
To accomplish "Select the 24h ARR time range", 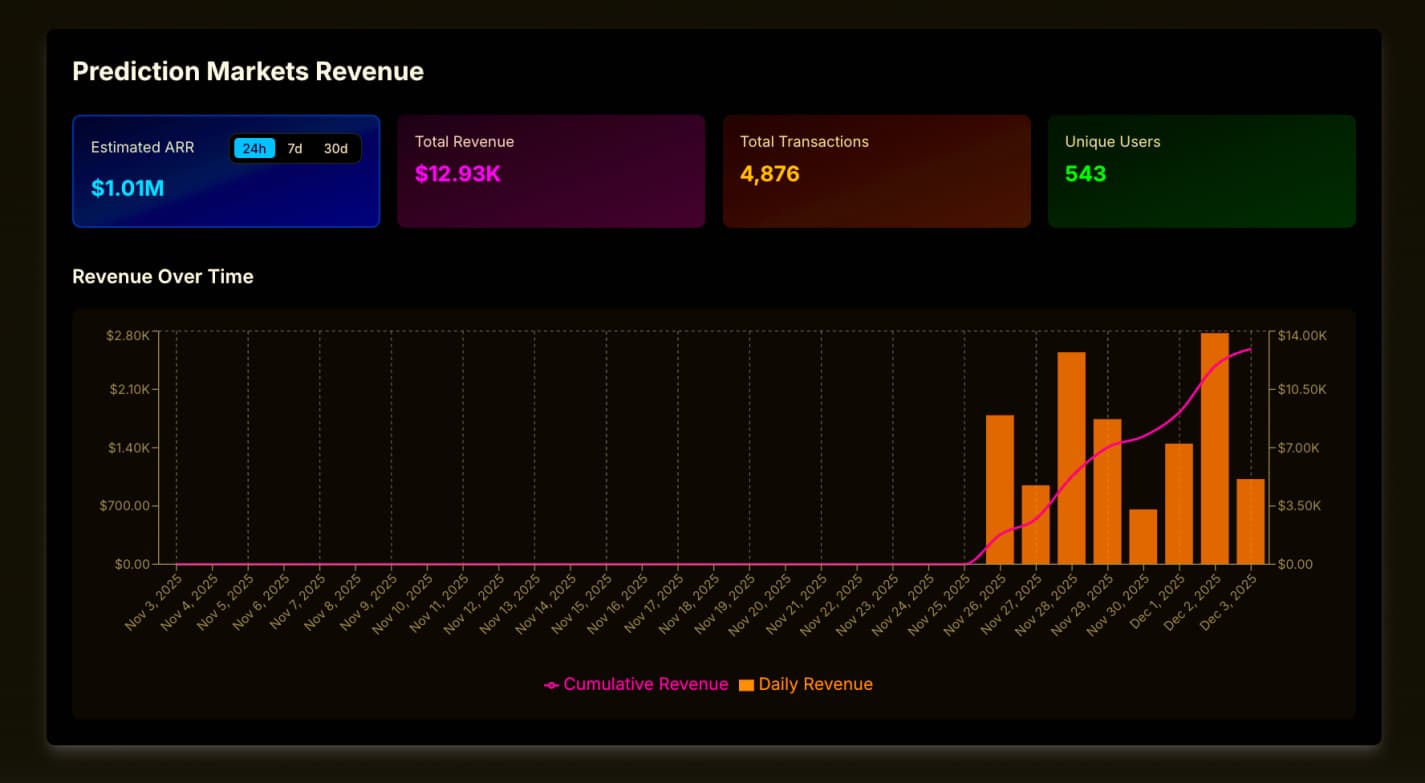I will [x=254, y=149].
